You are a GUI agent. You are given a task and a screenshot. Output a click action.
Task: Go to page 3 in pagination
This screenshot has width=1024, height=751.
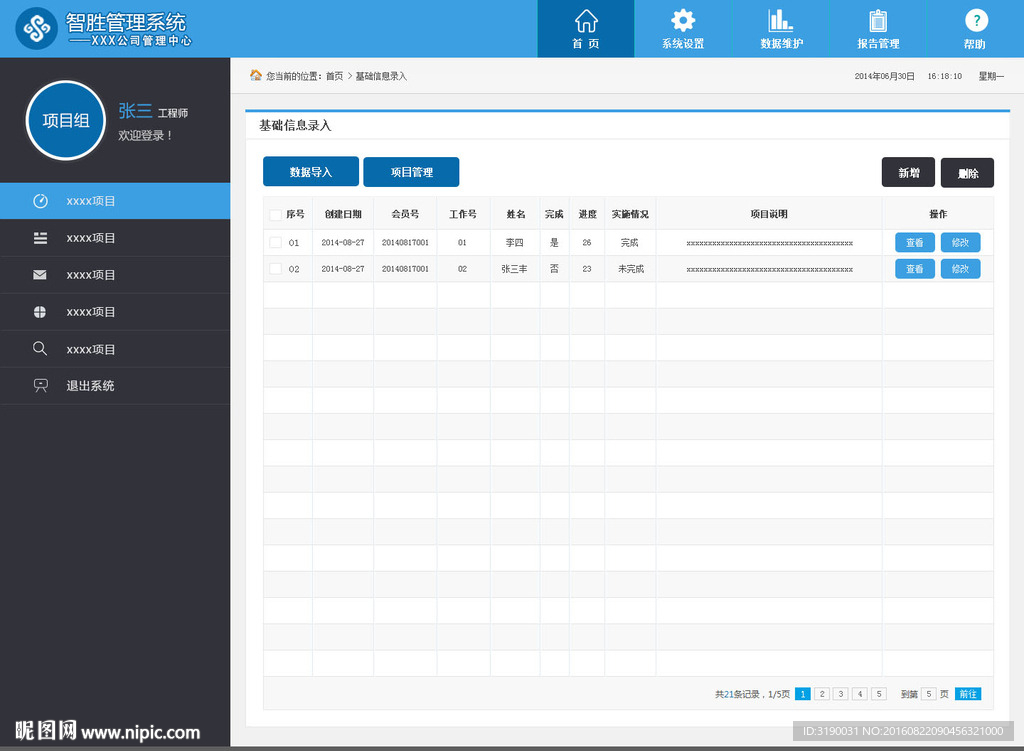(841, 694)
